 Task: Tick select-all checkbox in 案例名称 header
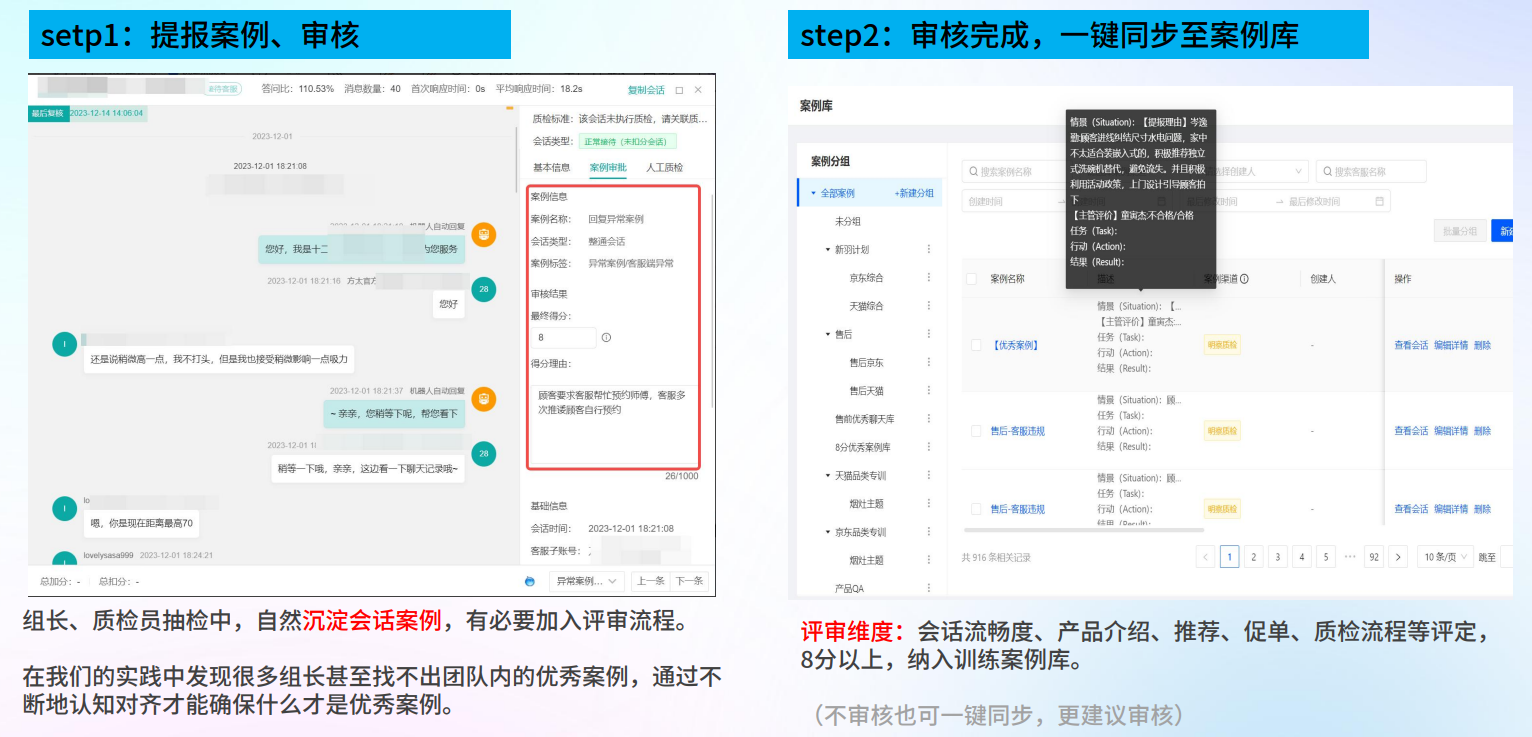pyautogui.click(x=972, y=279)
